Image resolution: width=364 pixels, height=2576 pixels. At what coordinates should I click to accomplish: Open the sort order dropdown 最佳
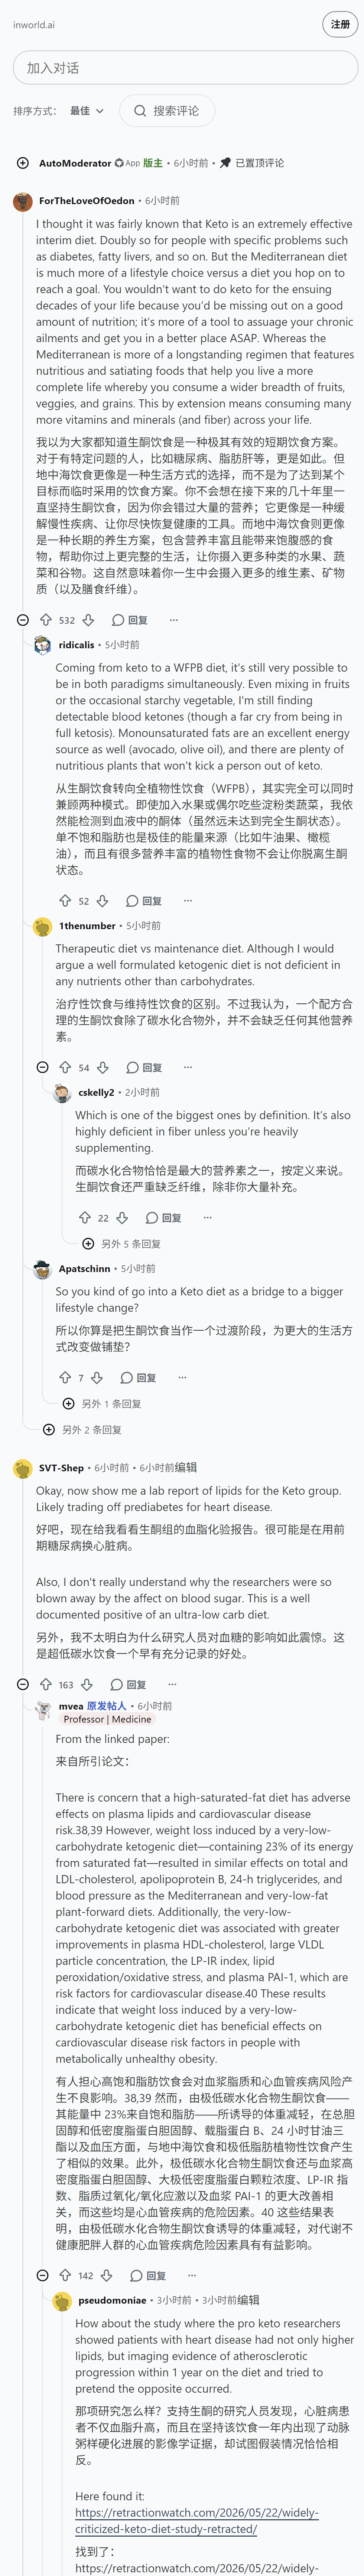point(87,111)
